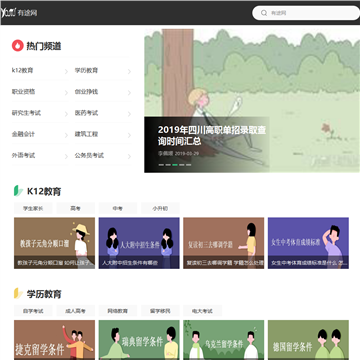Image resolution: width=360 pixels, height=360 pixels.
Task: Open the 瑞典留学条件 card
Action: pyautogui.click(x=139, y=340)
